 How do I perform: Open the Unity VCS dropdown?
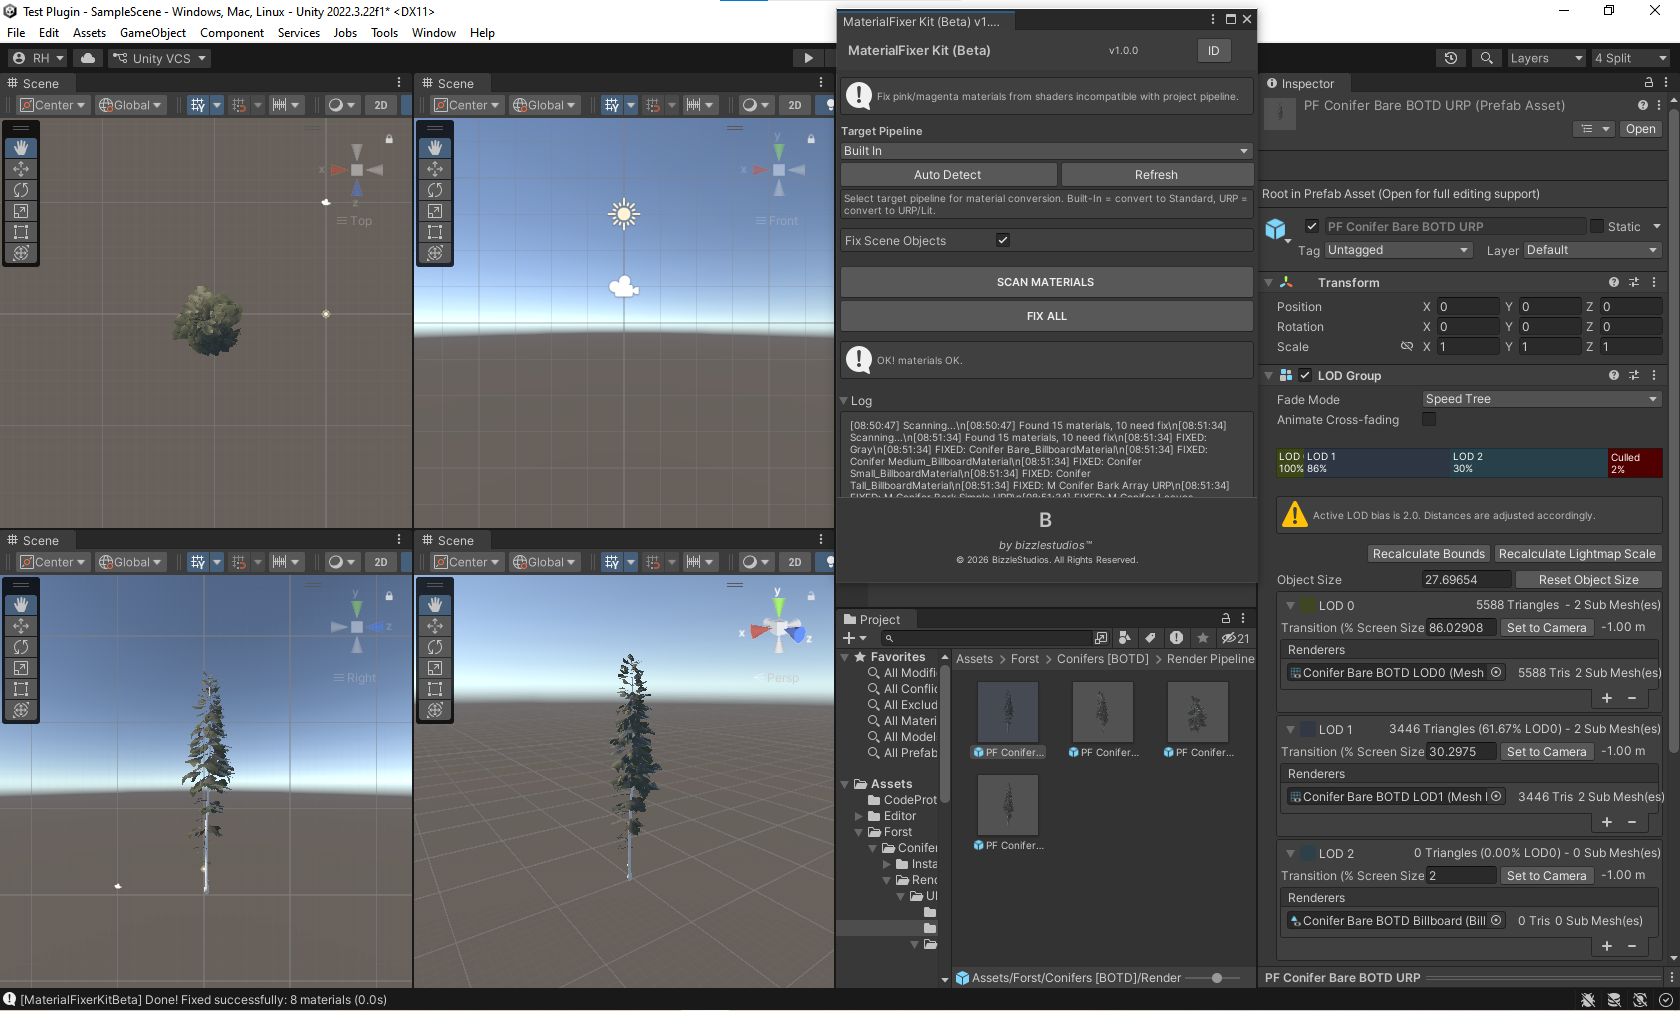point(159,58)
